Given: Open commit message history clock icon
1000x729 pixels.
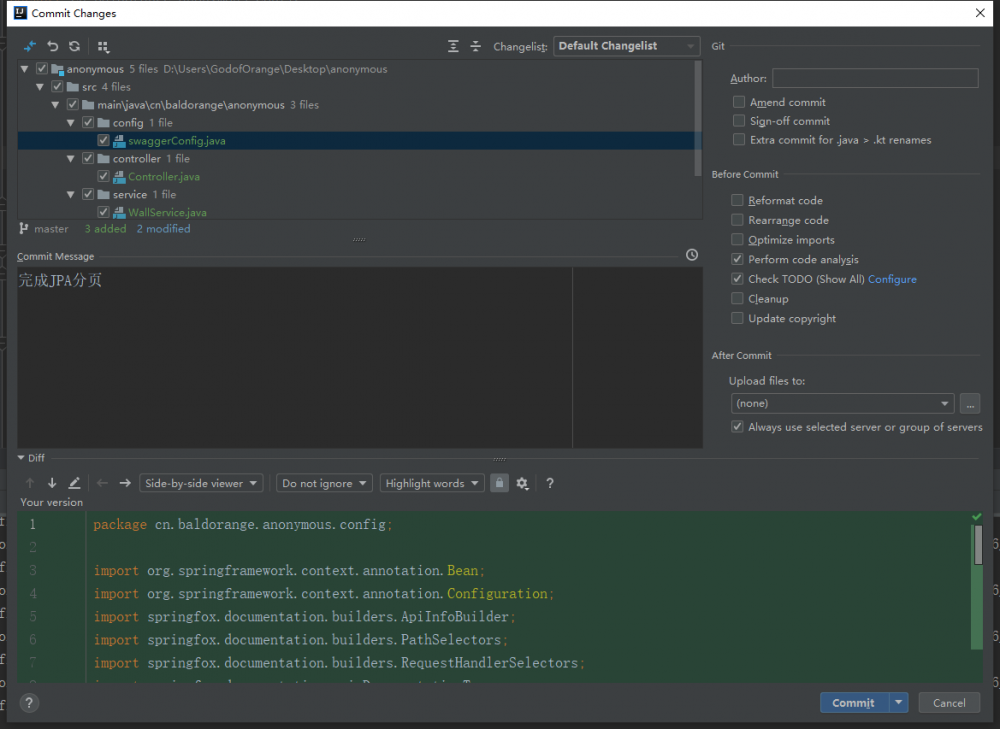Looking at the screenshot, I should [692, 255].
